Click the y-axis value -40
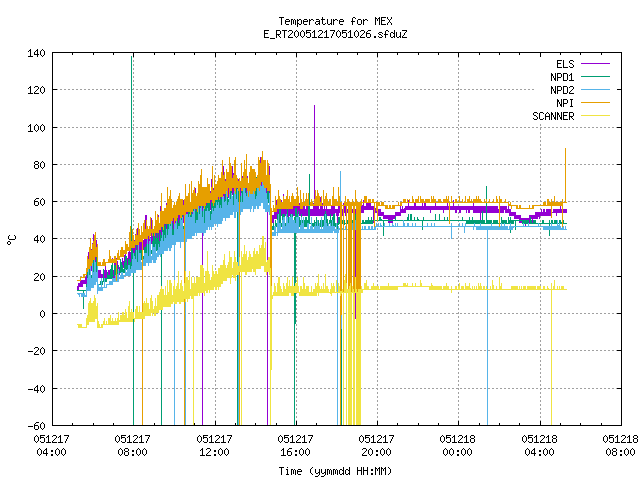 (x=36, y=389)
